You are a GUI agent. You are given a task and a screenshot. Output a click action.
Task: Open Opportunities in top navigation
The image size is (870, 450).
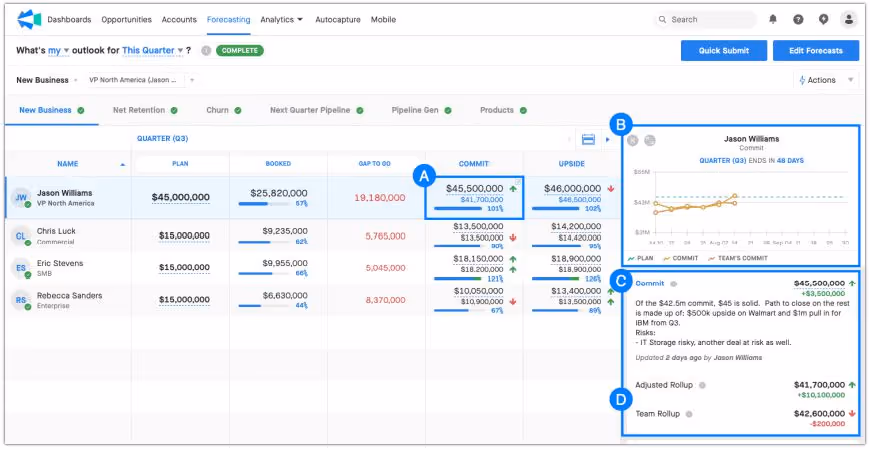127,19
